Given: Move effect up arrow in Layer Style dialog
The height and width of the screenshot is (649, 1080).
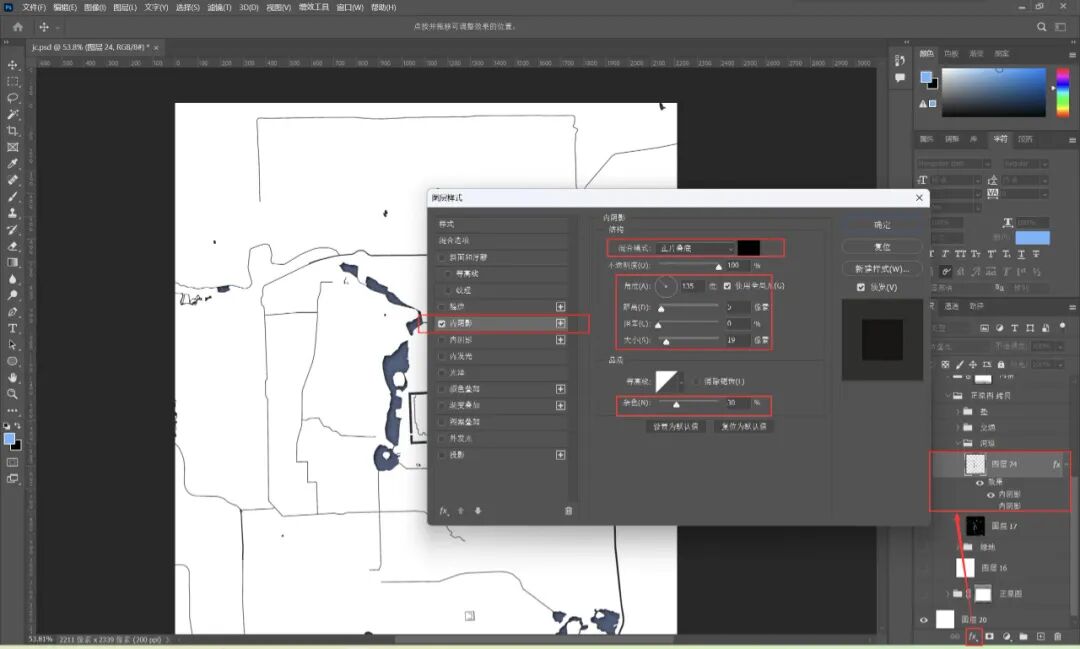Looking at the screenshot, I should (x=461, y=511).
